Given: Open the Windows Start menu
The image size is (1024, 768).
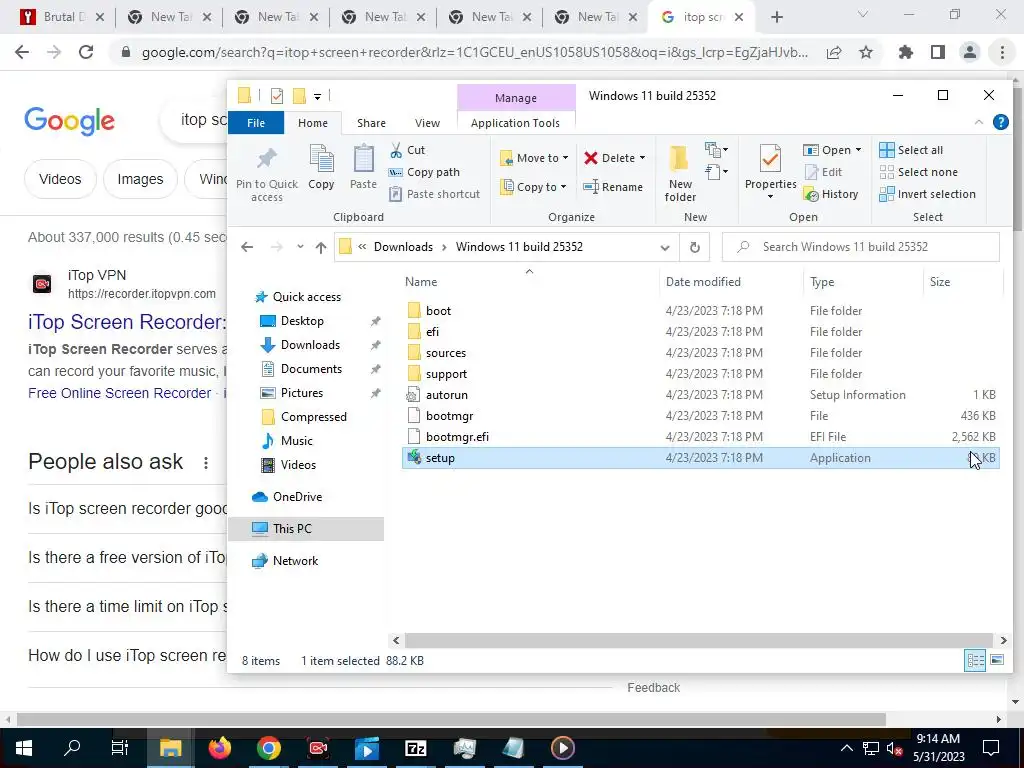Looking at the screenshot, I should 24,748.
